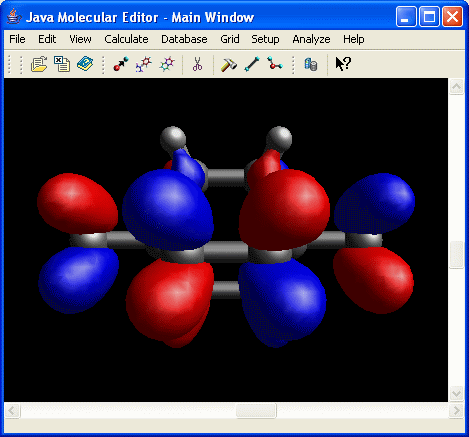Screen dimensions: 469x437
Task: Click the vertical scrollbar down arrow
Action: point(456,394)
